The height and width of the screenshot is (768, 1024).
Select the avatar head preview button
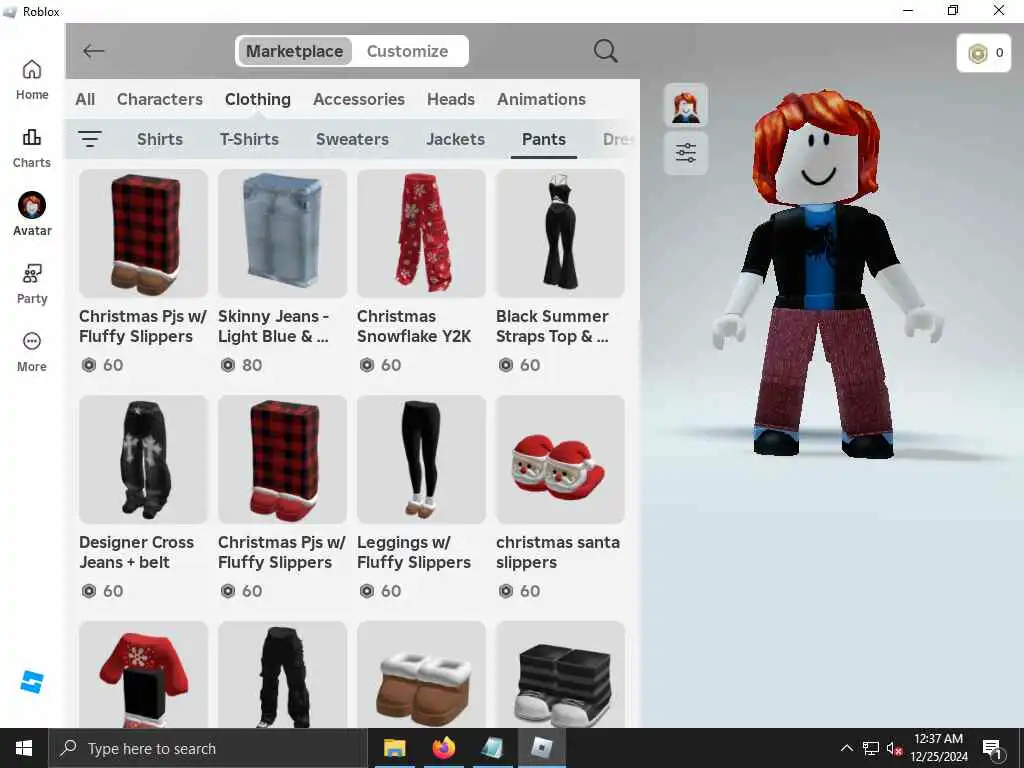click(686, 105)
